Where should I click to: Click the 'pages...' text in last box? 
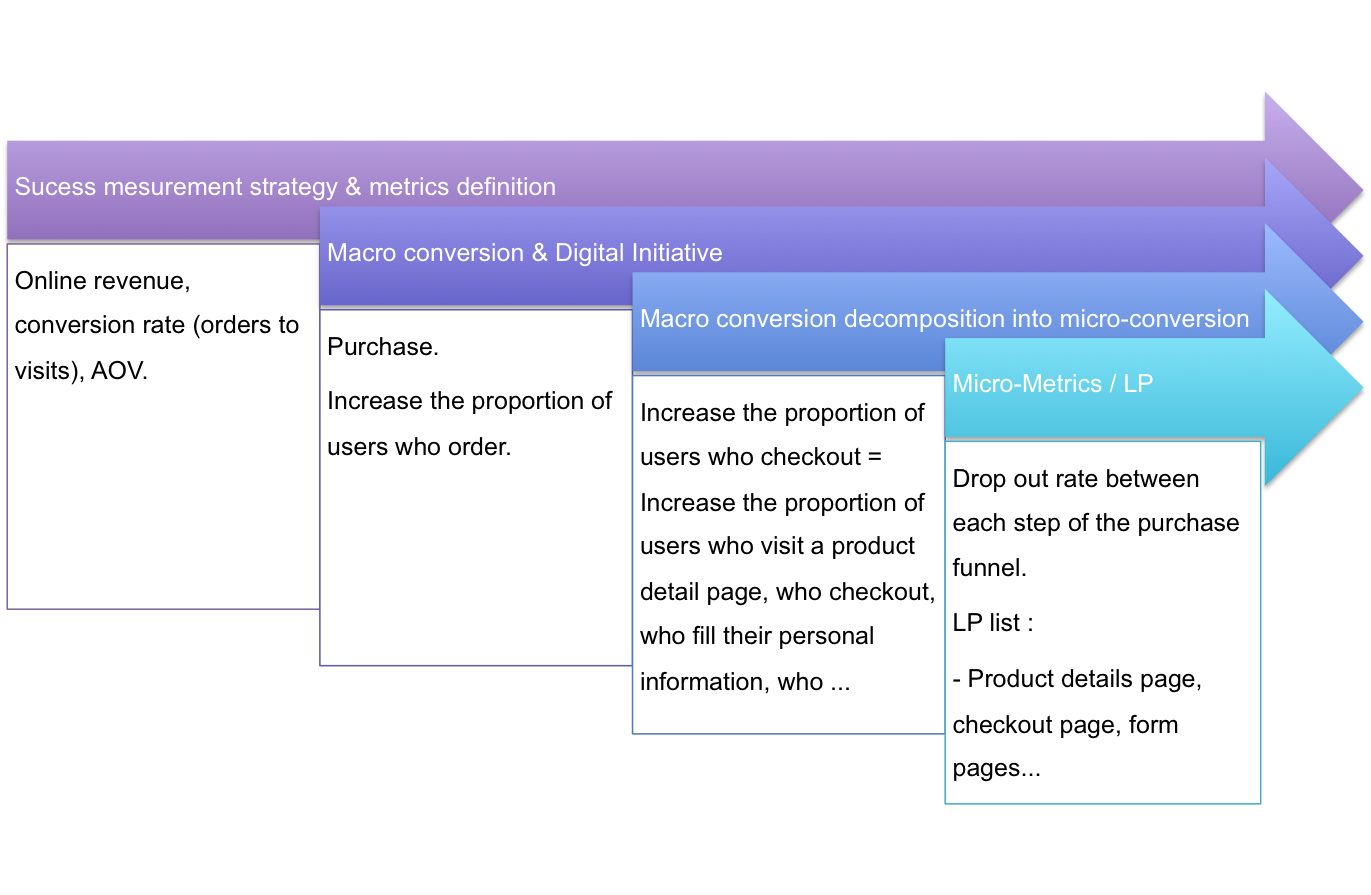(x=999, y=769)
